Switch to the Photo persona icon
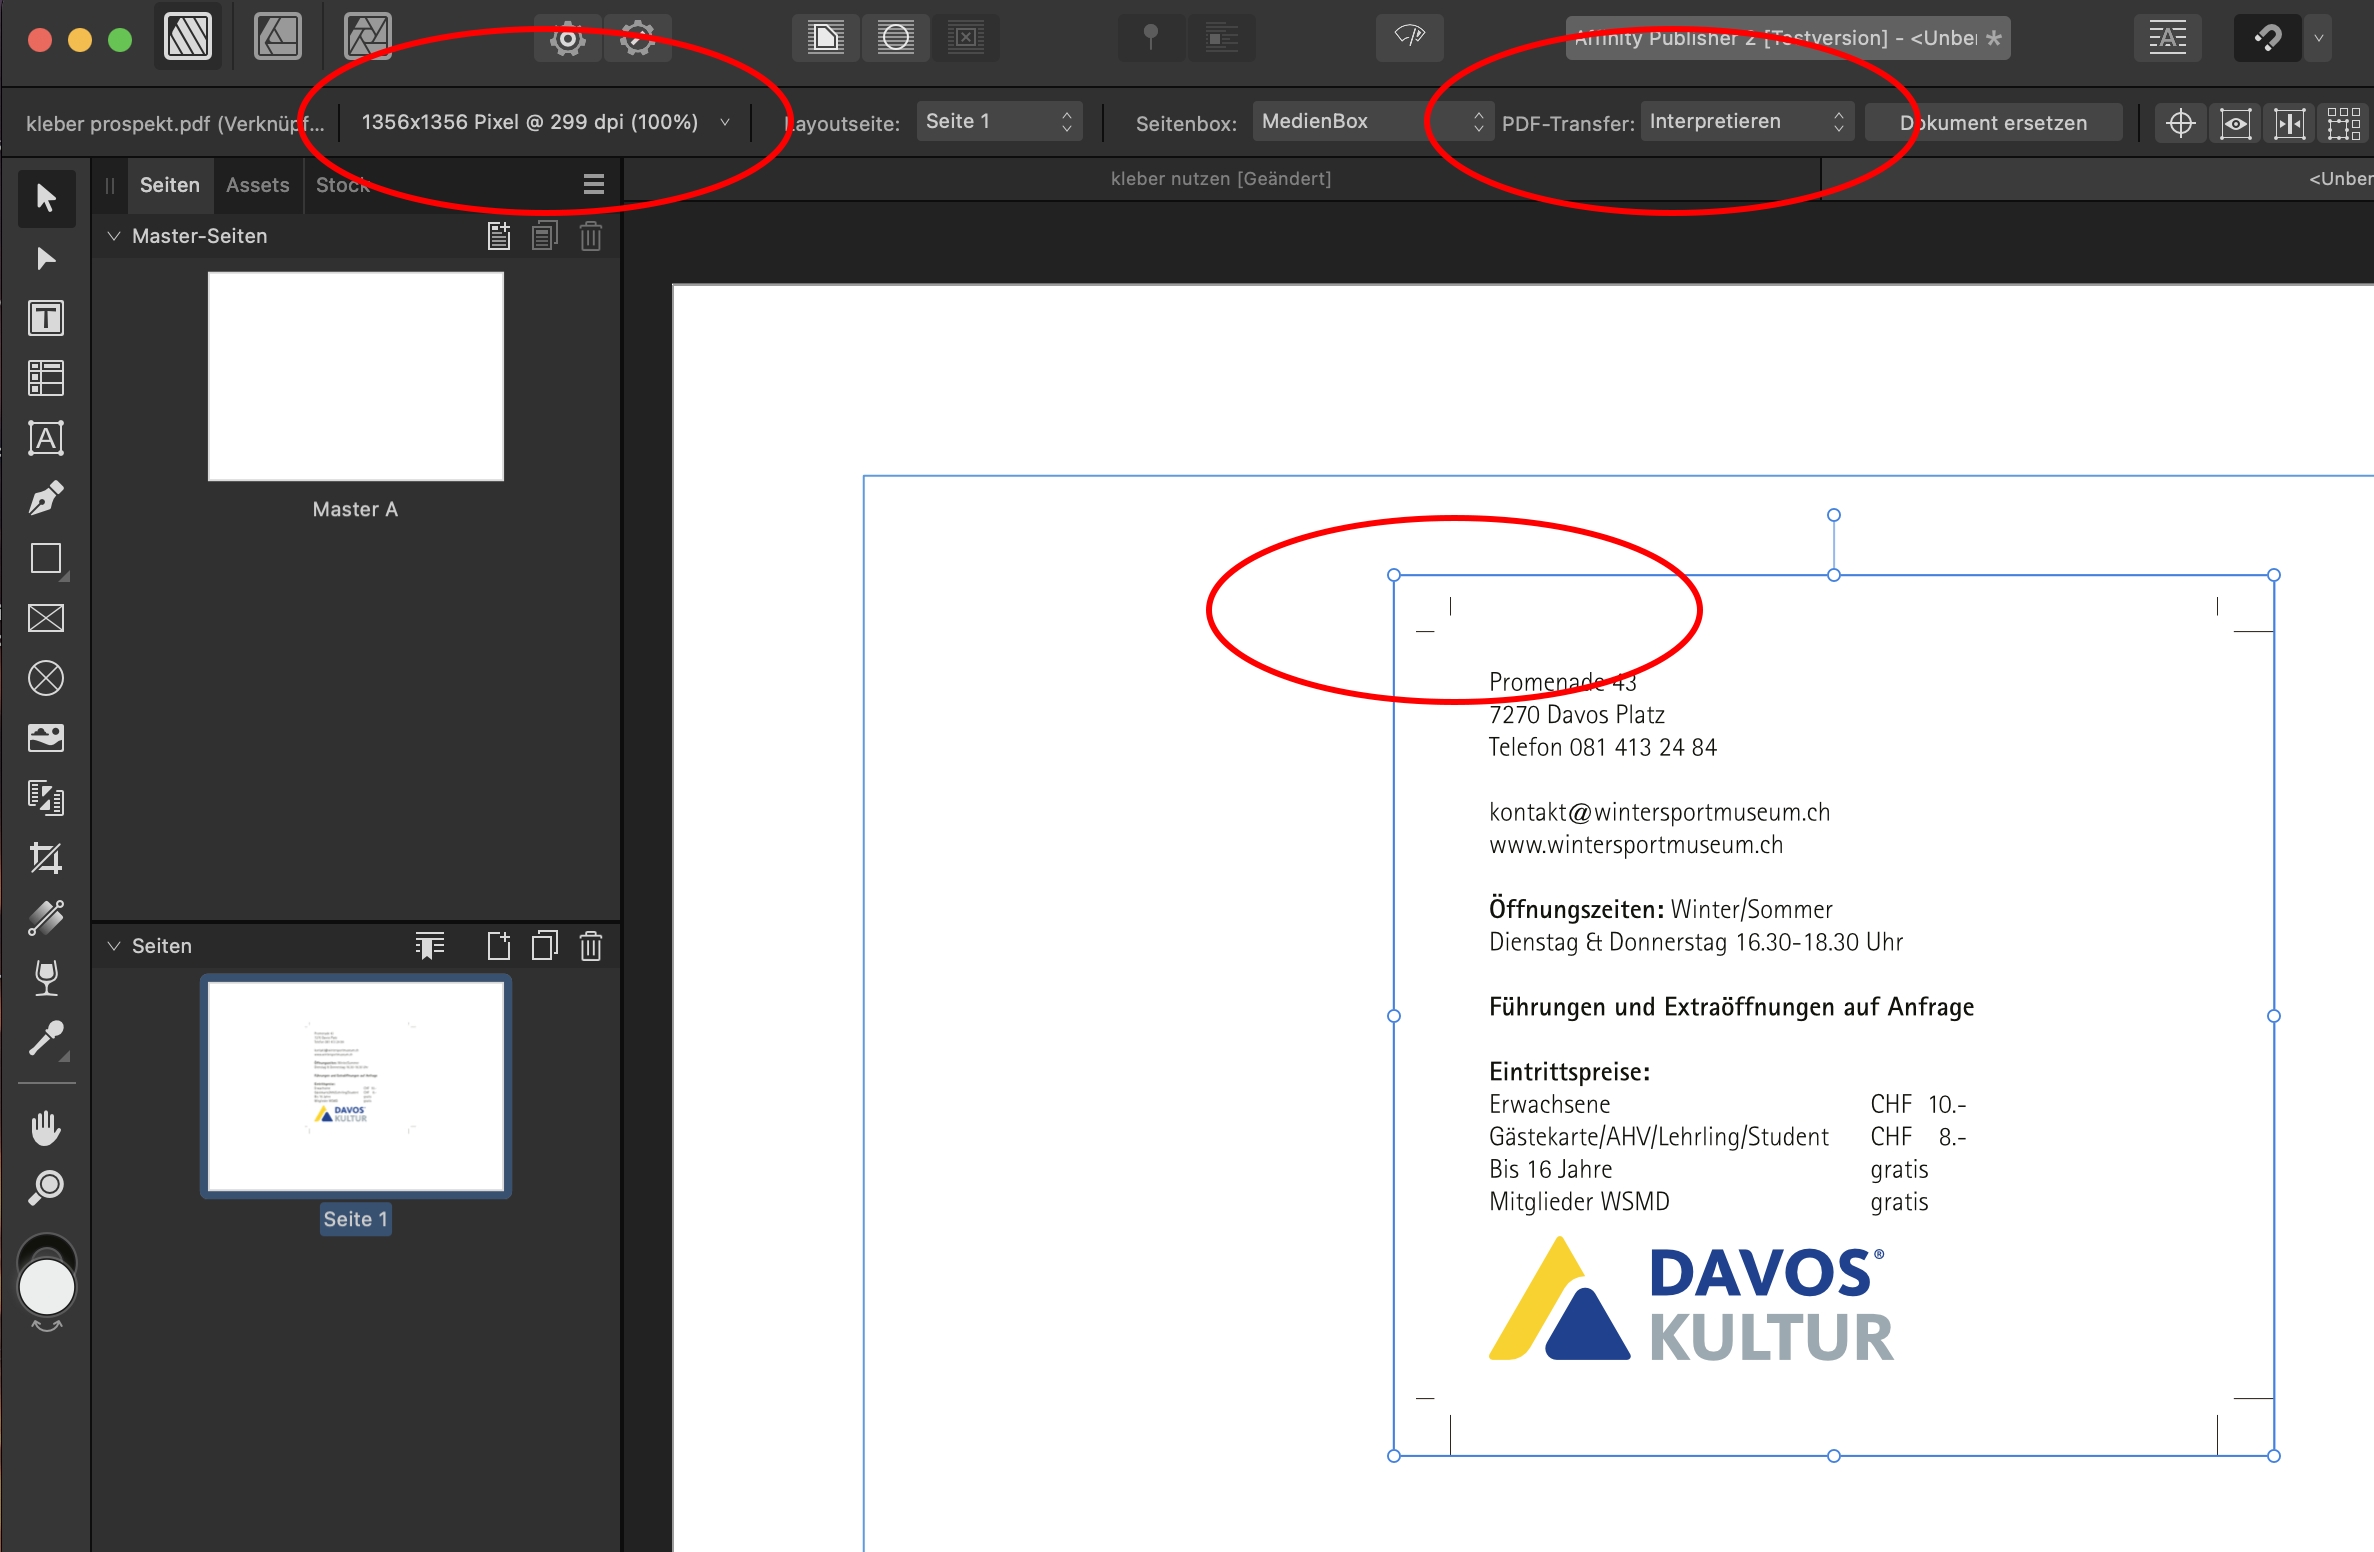This screenshot has height=1552, width=2374. [x=367, y=37]
